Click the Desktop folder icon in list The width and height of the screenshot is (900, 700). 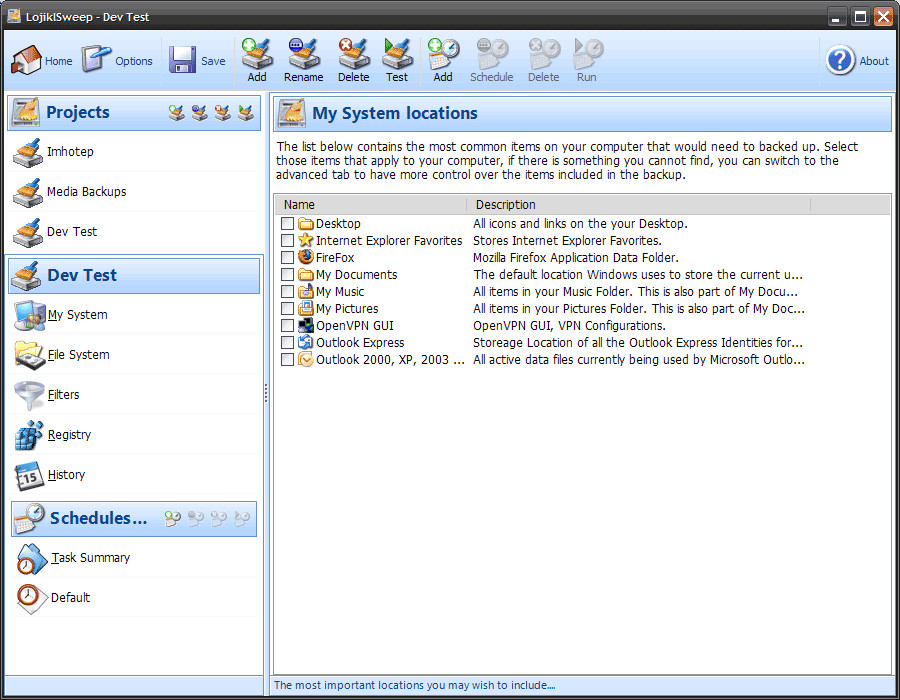(305, 223)
